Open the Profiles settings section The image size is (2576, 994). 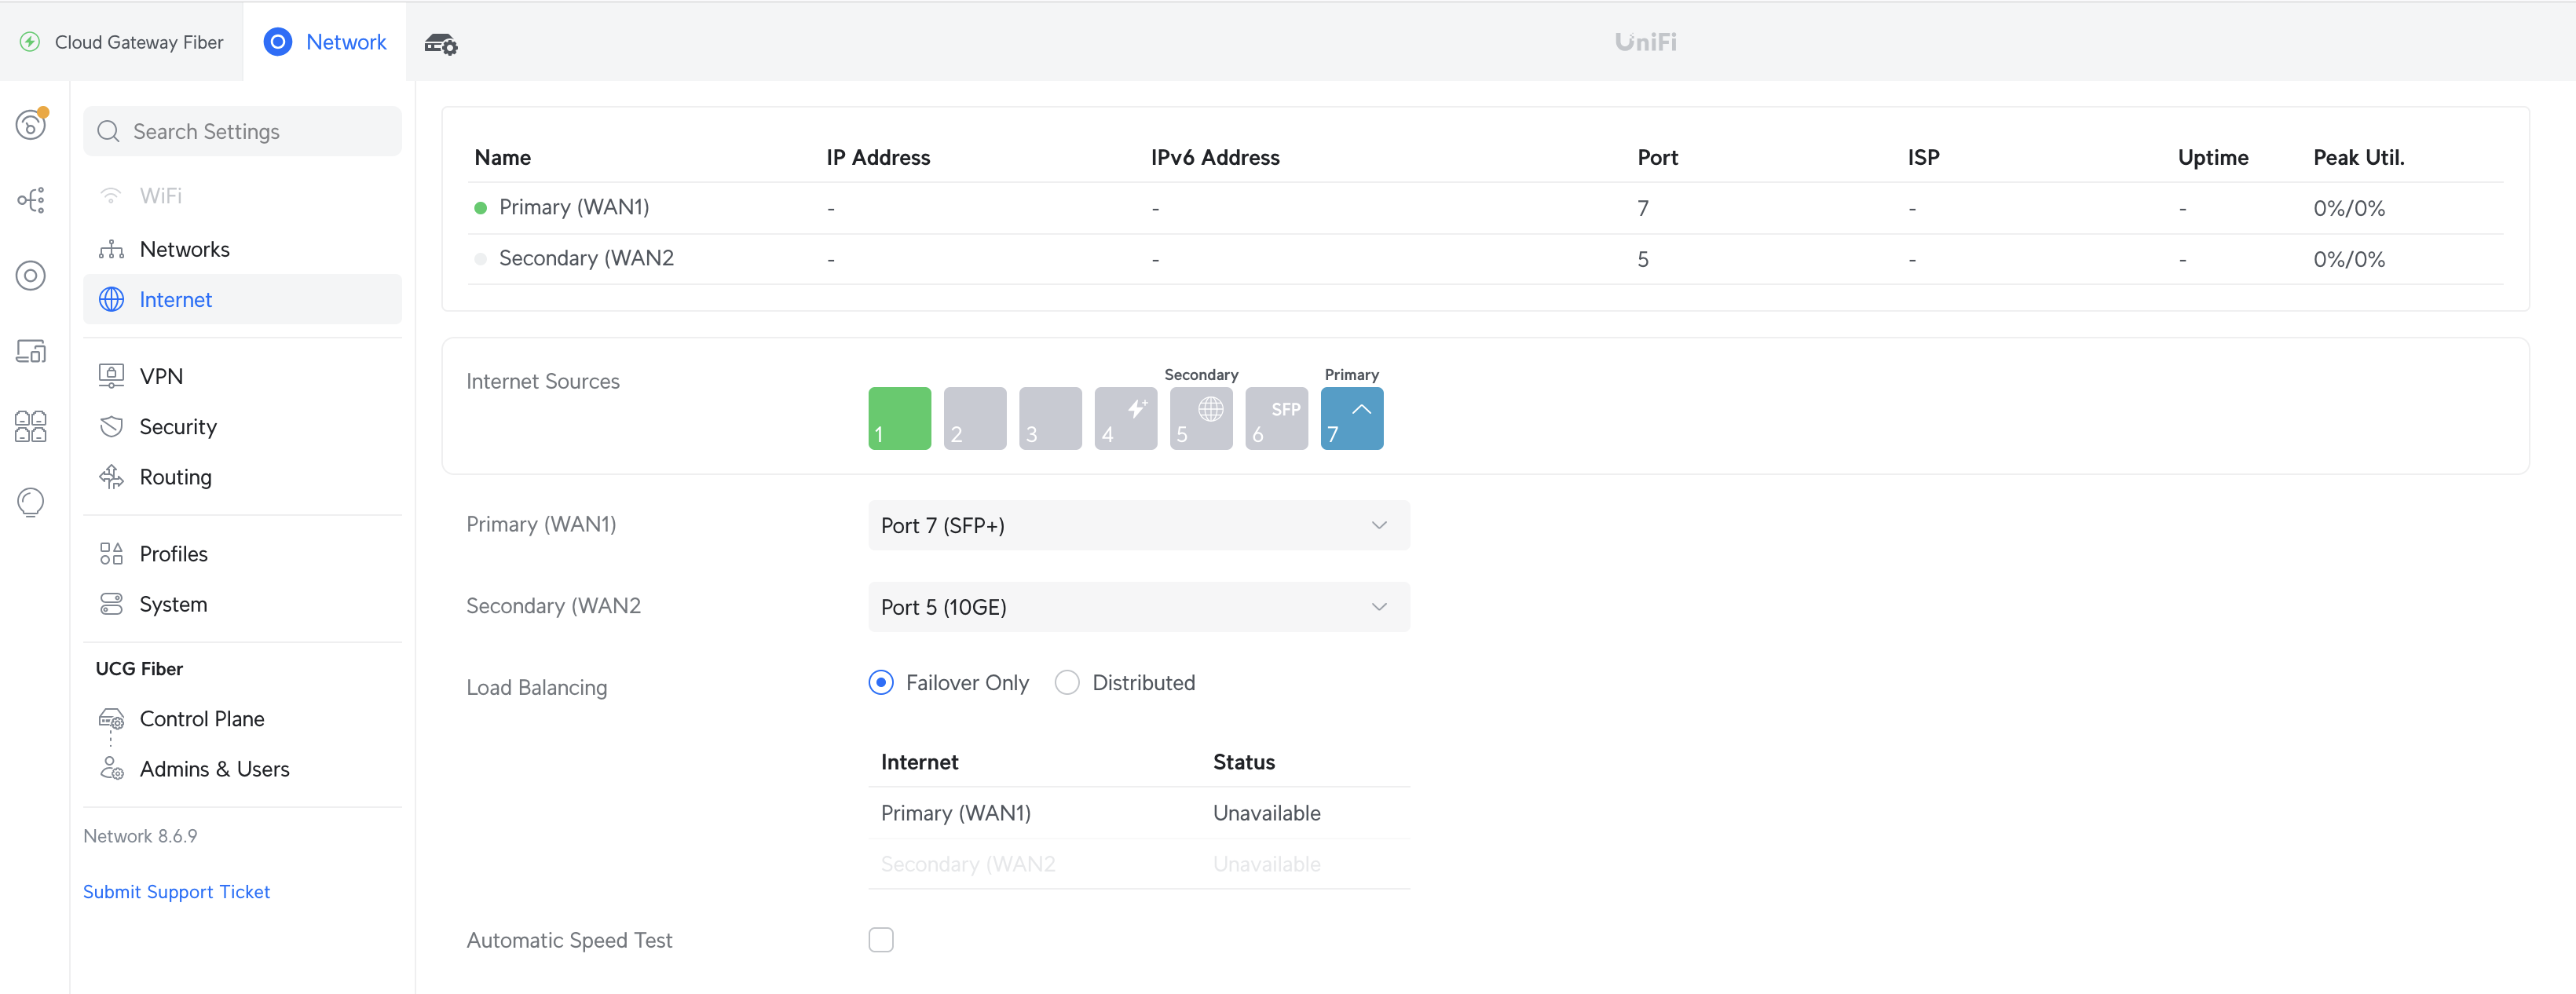click(x=242, y=554)
